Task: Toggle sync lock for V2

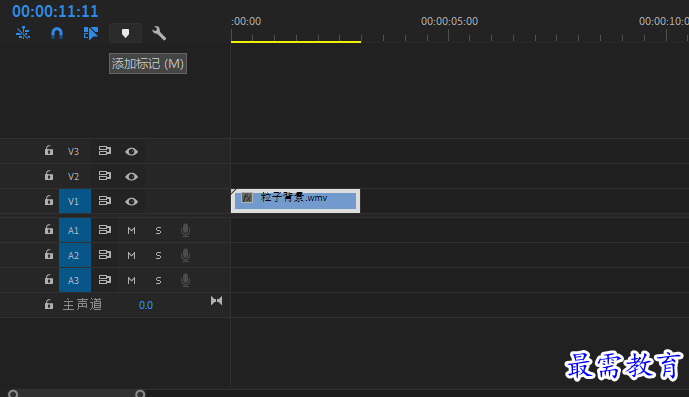Action: point(105,176)
